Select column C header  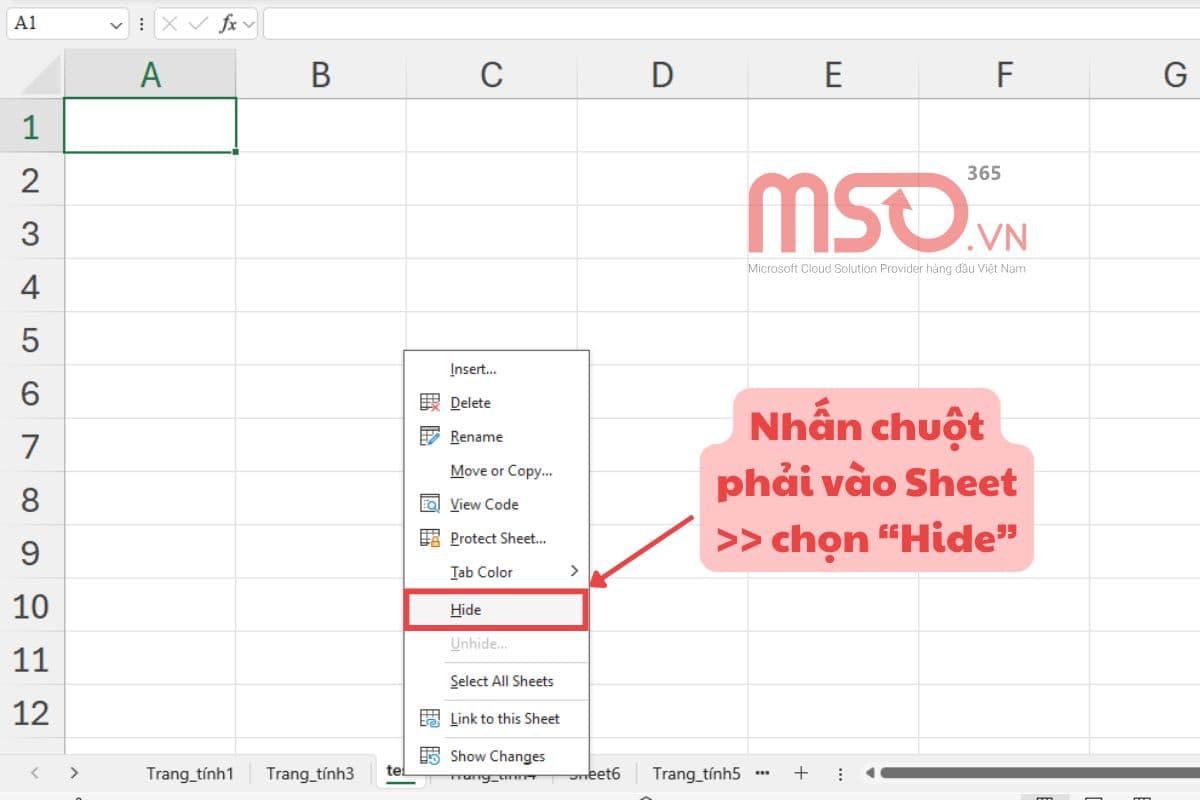click(x=491, y=74)
